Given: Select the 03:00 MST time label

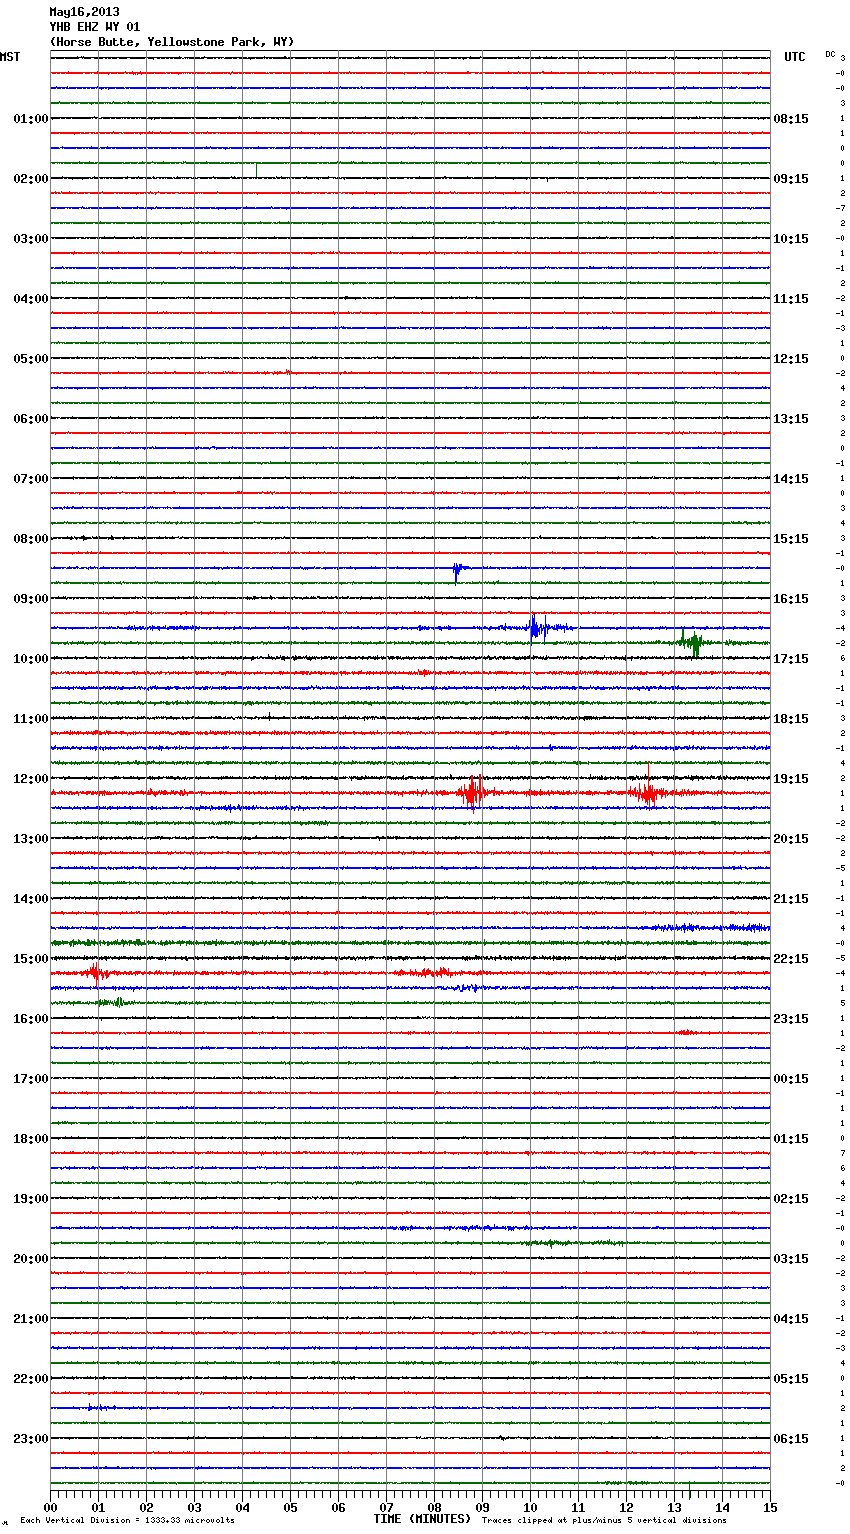Looking at the screenshot, I should pyautogui.click(x=31, y=239).
